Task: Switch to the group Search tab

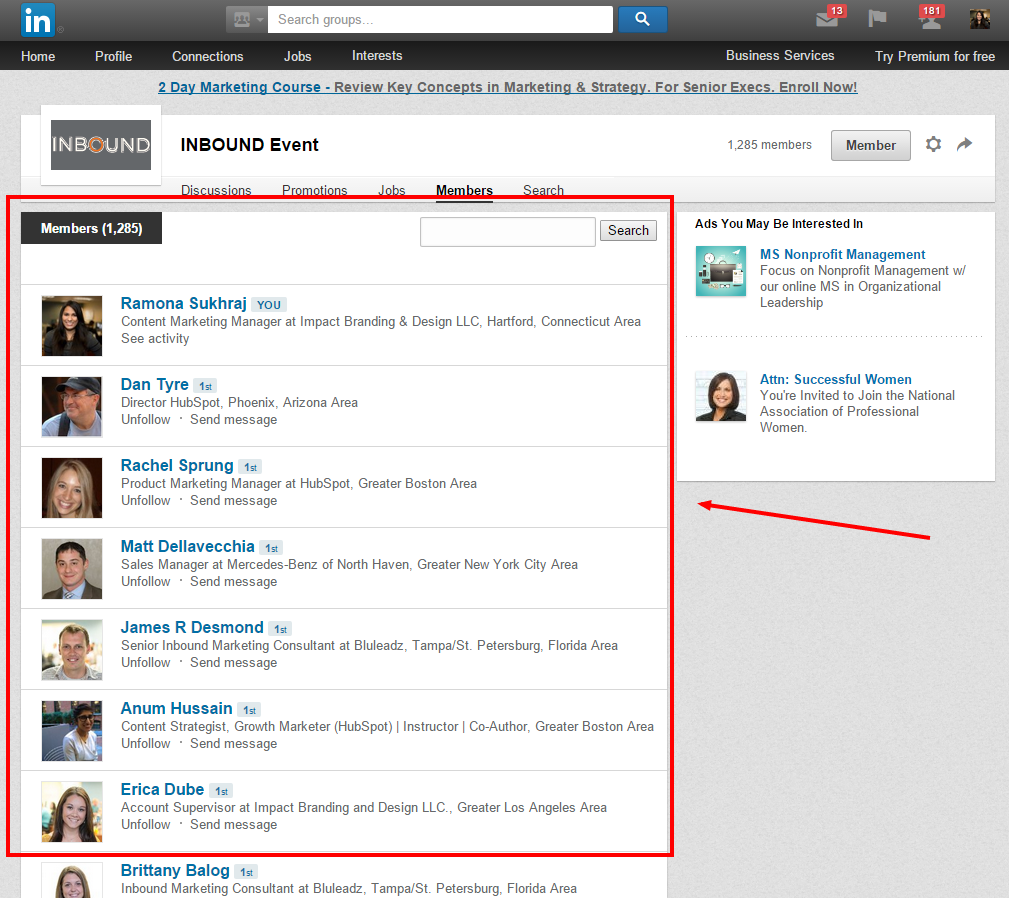Action: (543, 190)
